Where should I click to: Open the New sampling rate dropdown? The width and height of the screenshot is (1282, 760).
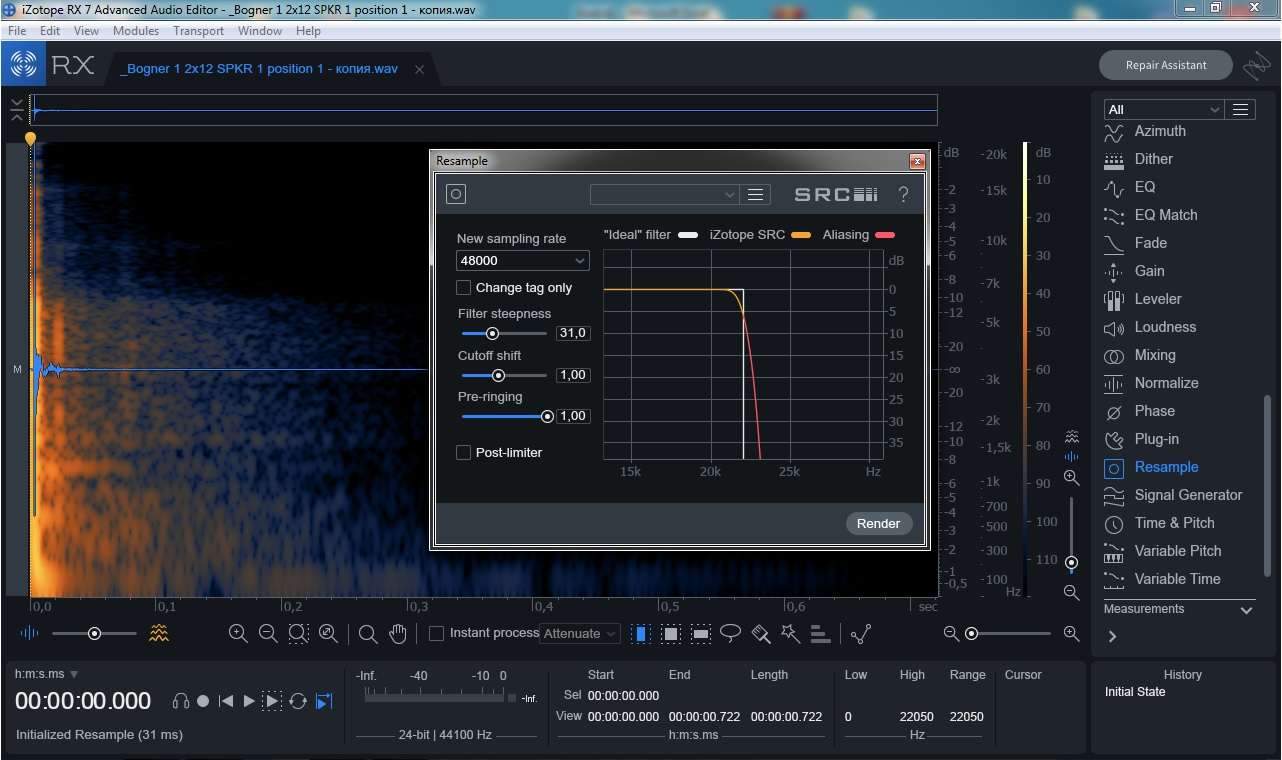coord(522,261)
